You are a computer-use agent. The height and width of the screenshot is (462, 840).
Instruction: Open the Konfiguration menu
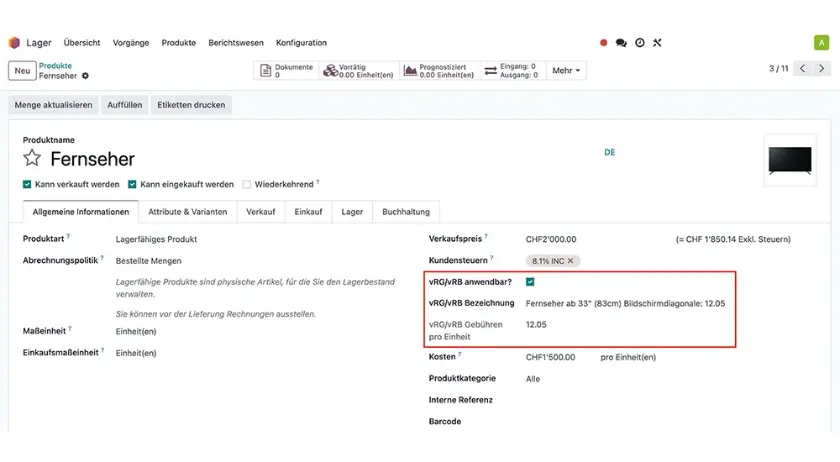coord(301,43)
